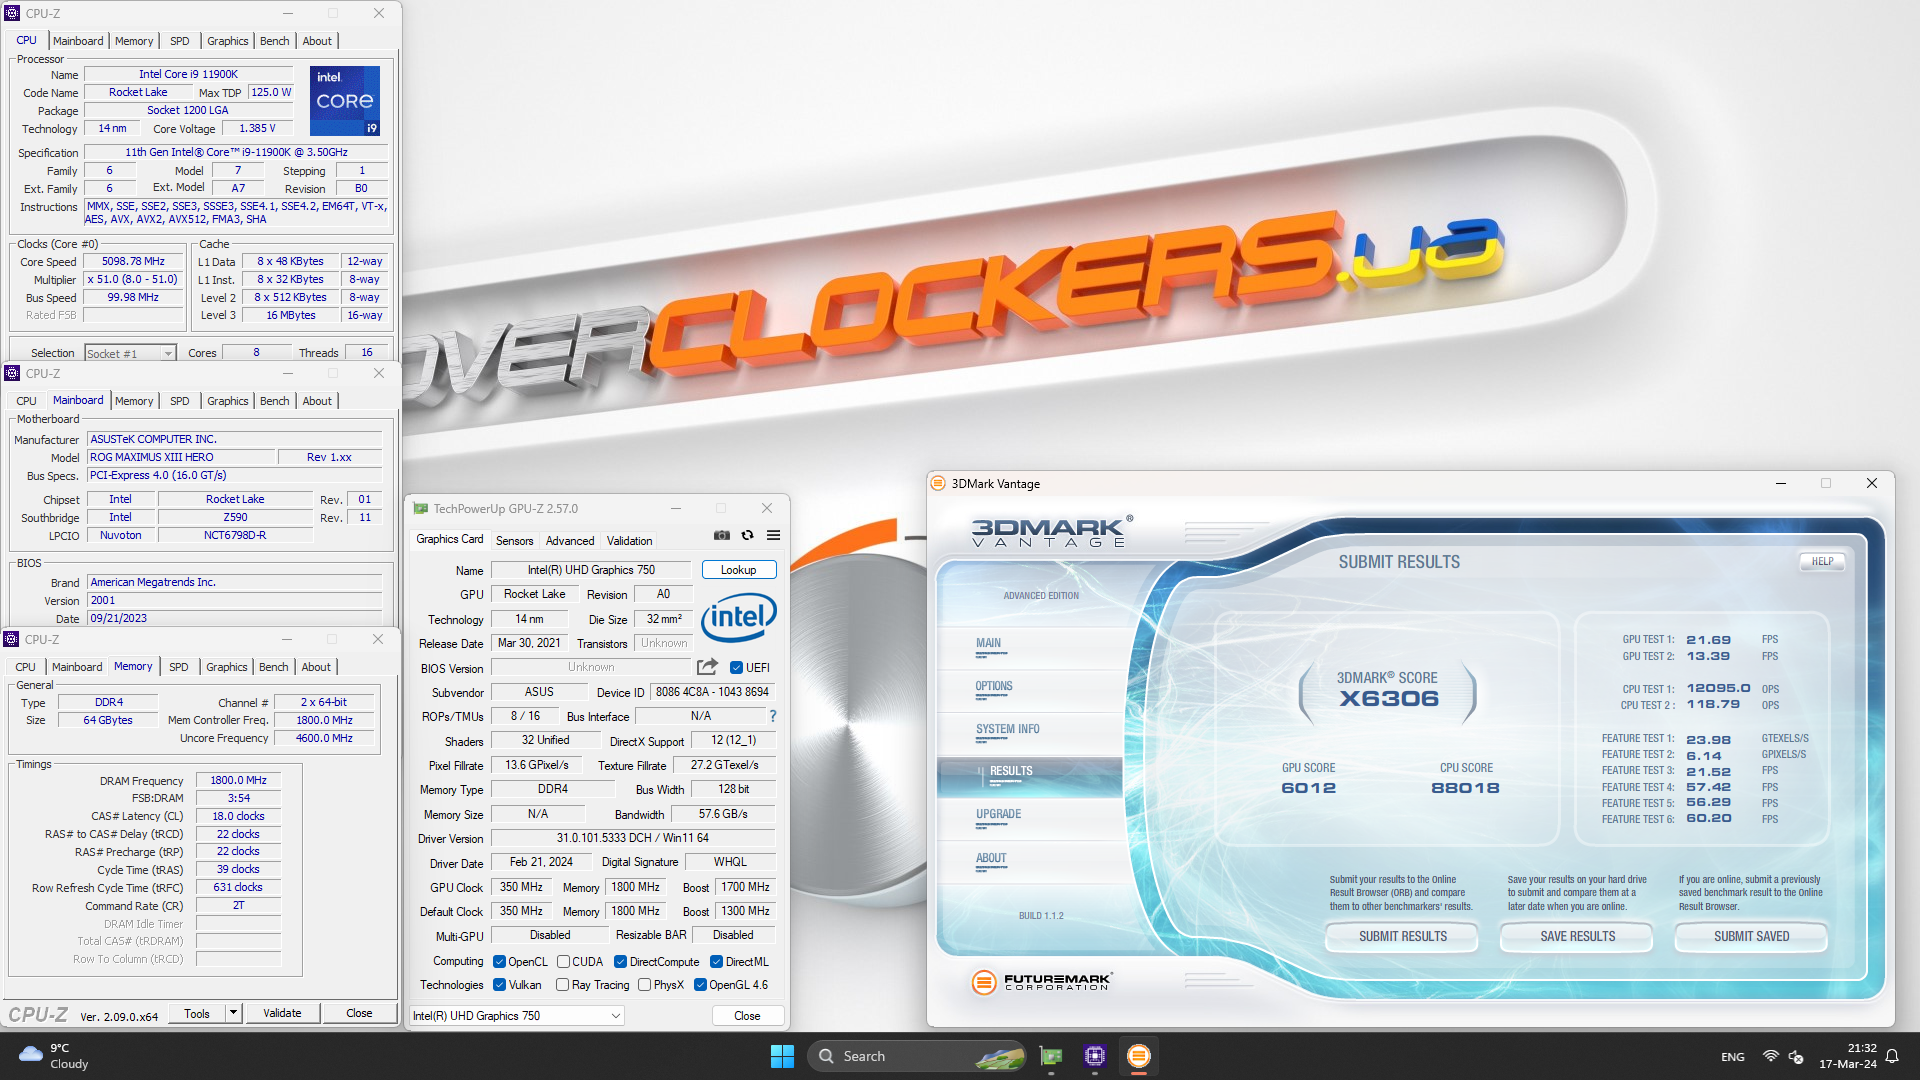Image resolution: width=1920 pixels, height=1080 pixels.
Task: Click the CPU-Z taskbar icon
Action: click(x=1095, y=1056)
